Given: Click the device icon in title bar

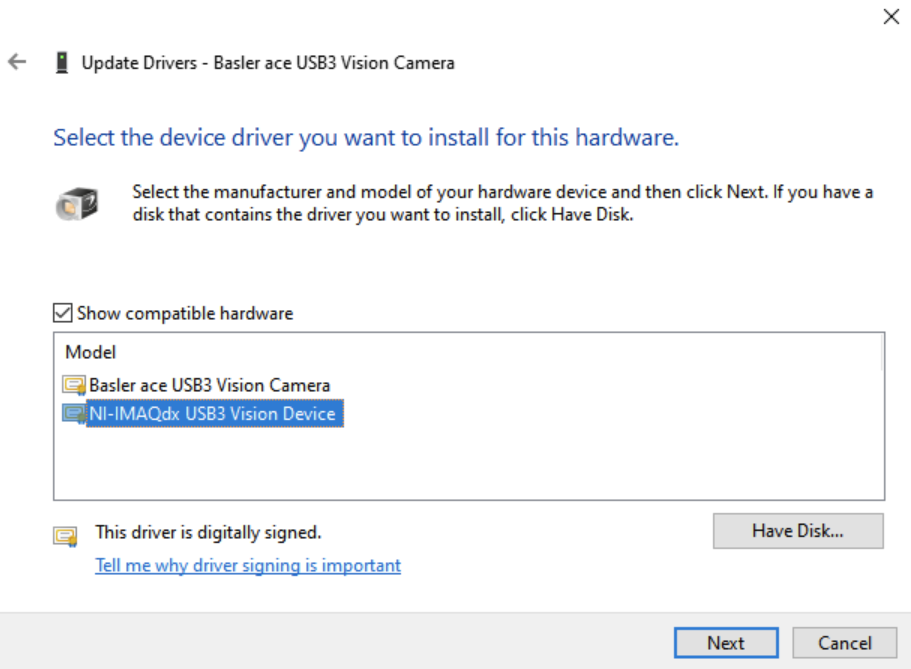Looking at the screenshot, I should (x=62, y=62).
